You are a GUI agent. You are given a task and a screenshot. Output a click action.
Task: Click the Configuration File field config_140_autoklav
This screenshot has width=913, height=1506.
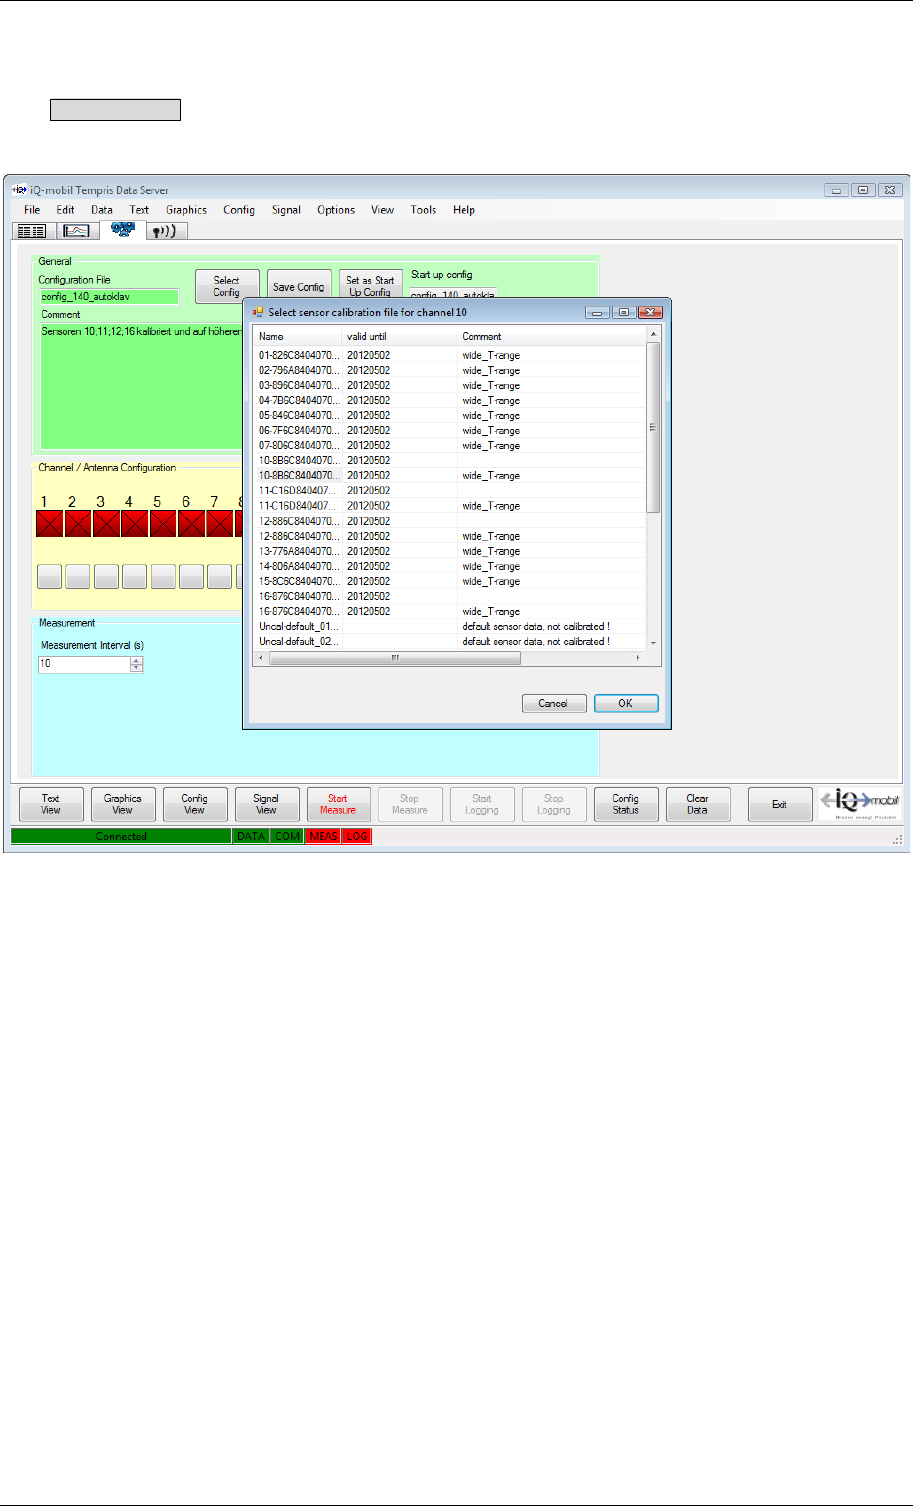click(109, 297)
